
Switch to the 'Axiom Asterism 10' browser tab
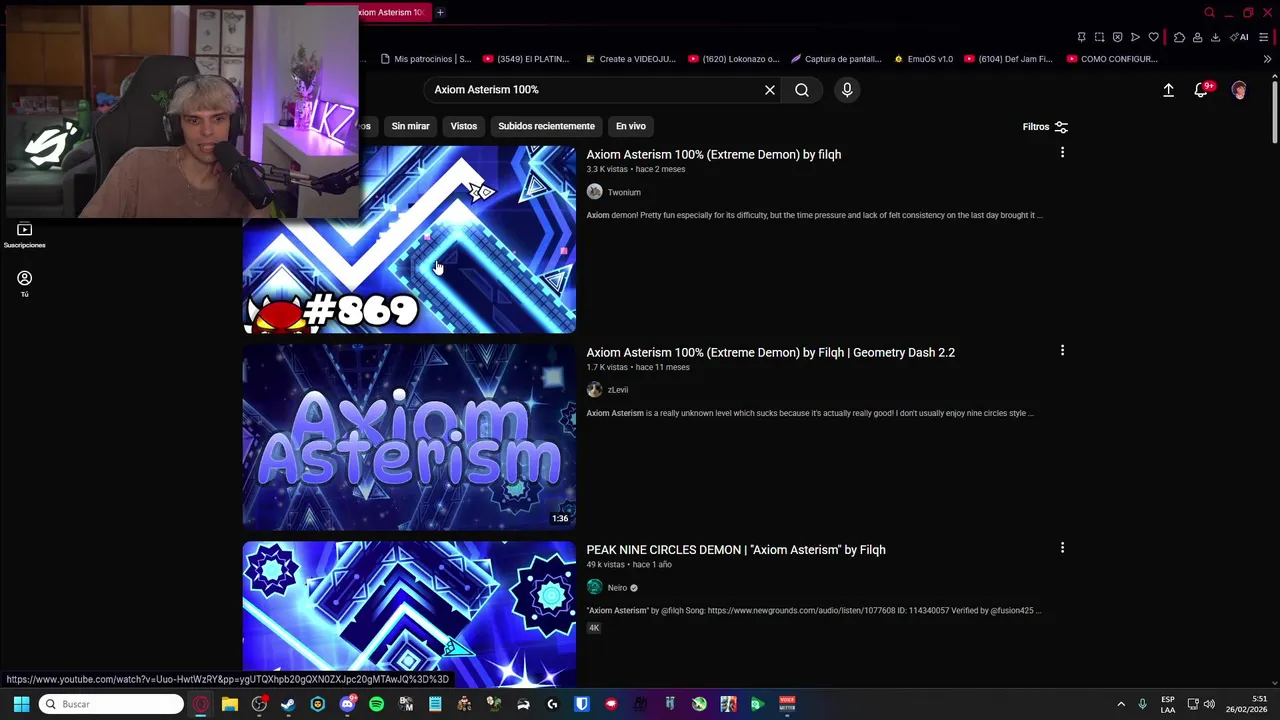392,12
